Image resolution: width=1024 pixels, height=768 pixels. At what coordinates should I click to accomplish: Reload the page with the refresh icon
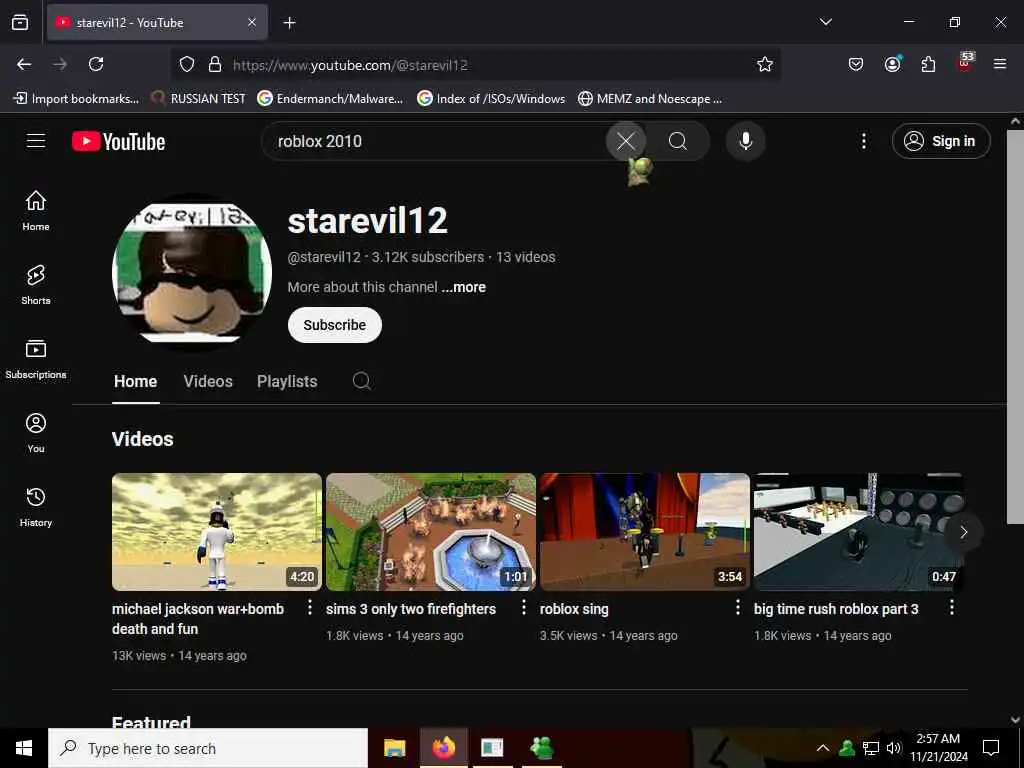tap(96, 64)
